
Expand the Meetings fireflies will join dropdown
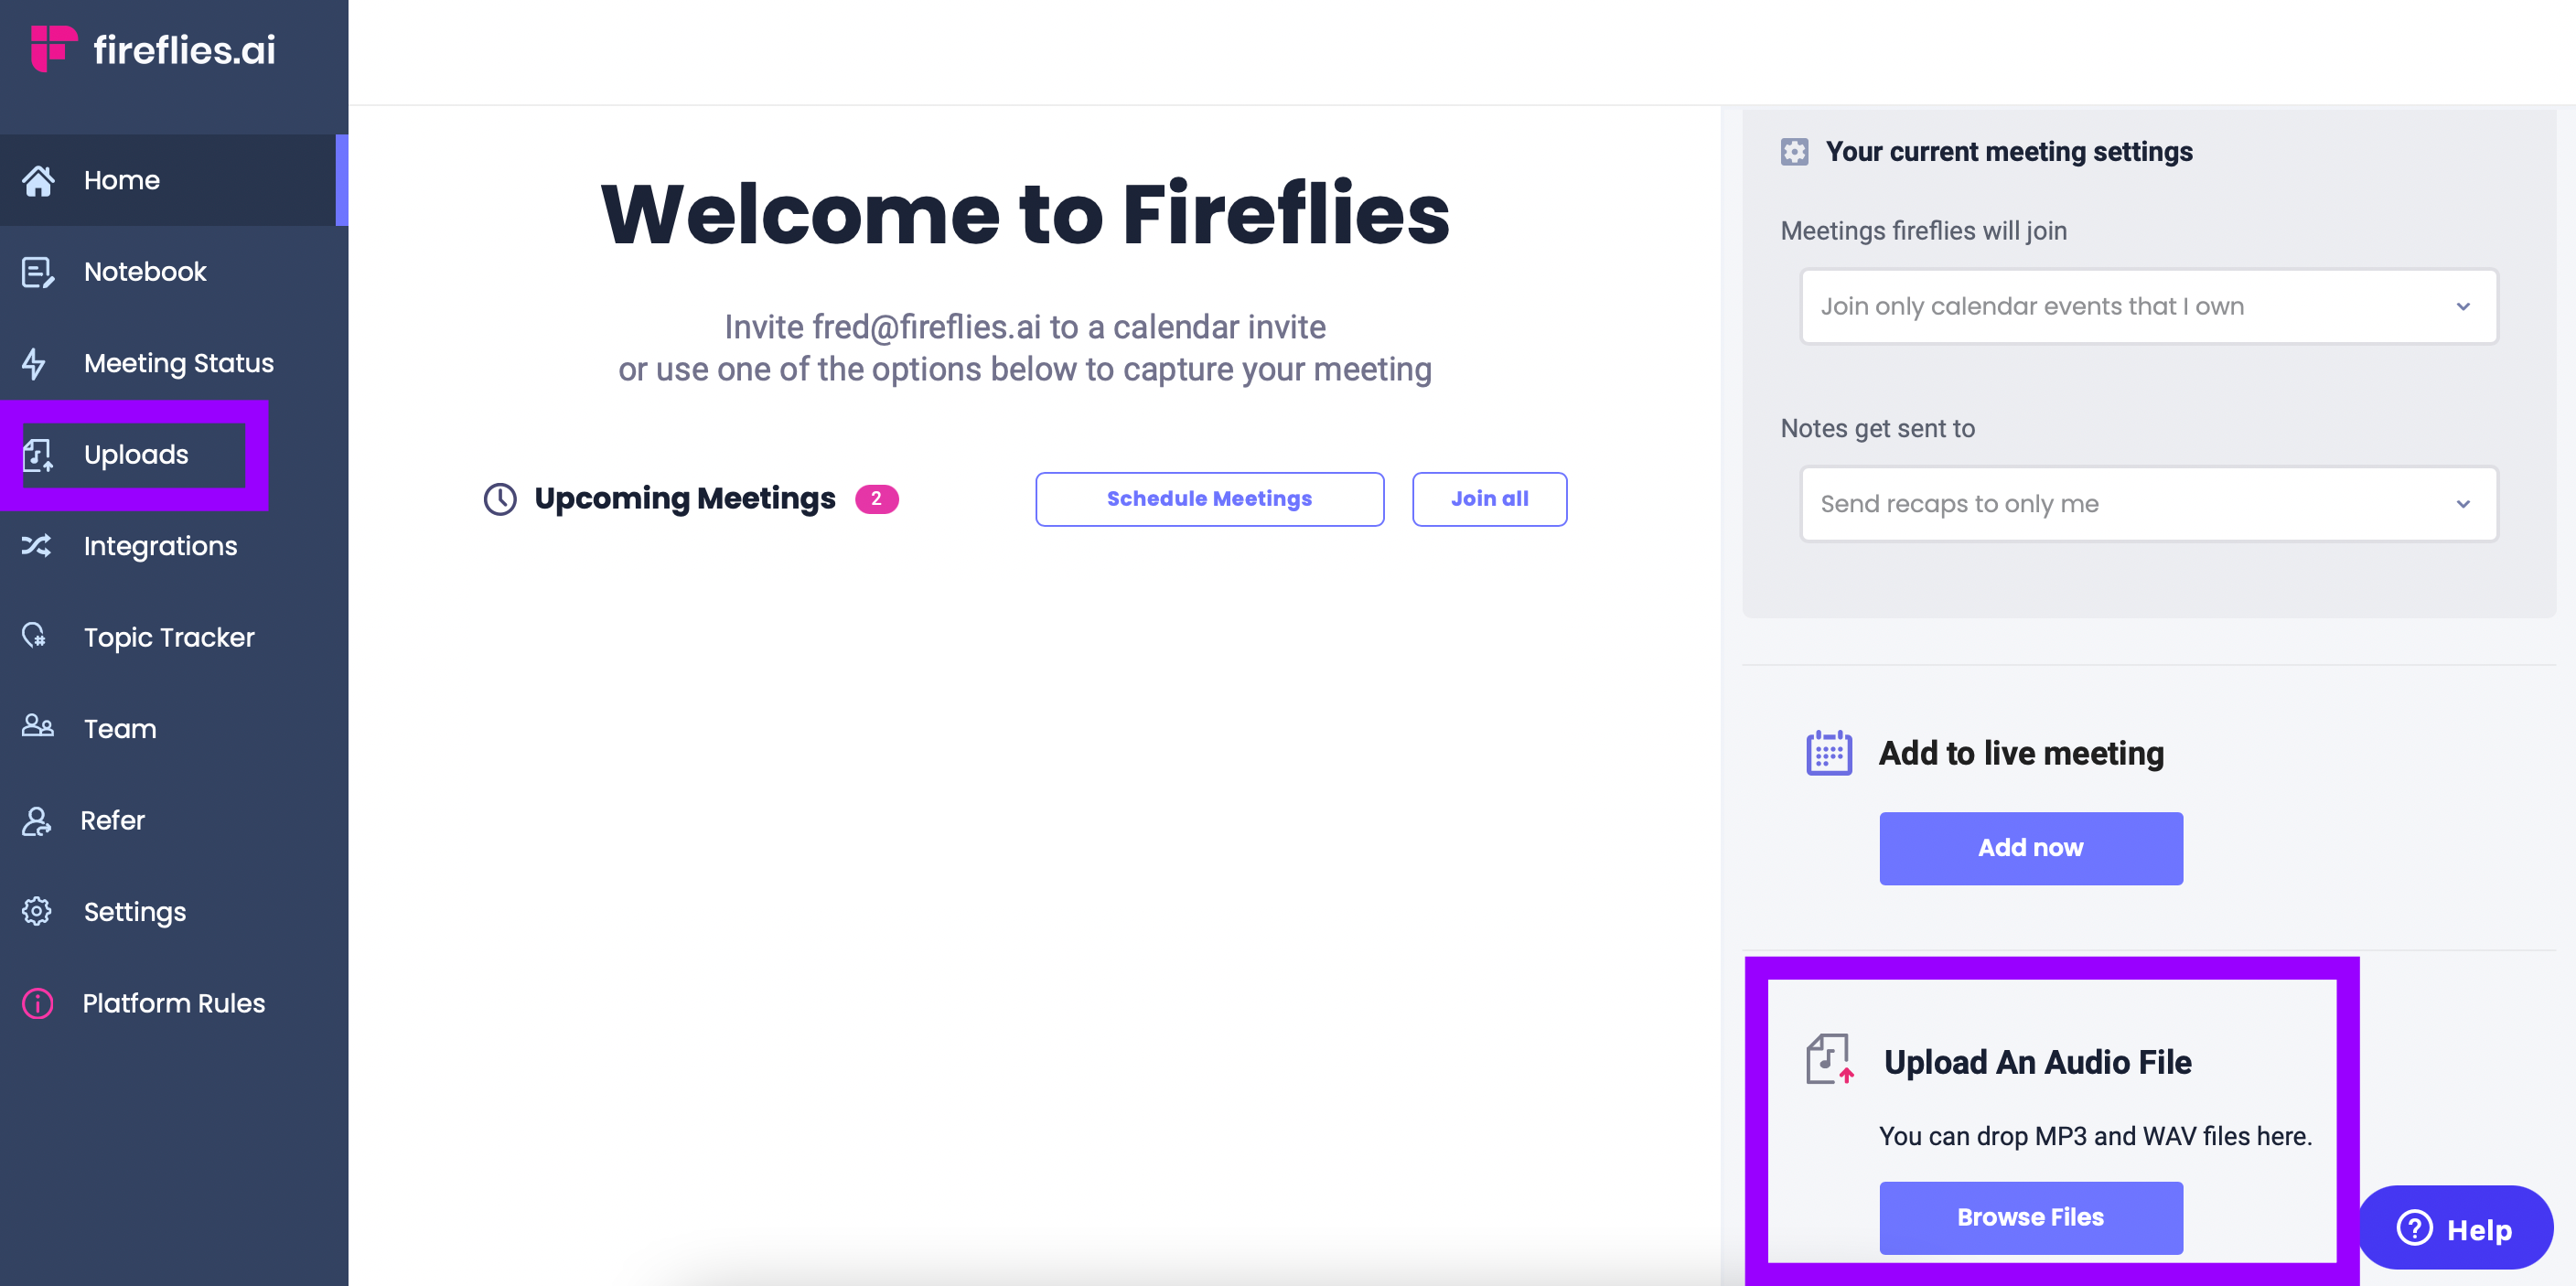2145,305
